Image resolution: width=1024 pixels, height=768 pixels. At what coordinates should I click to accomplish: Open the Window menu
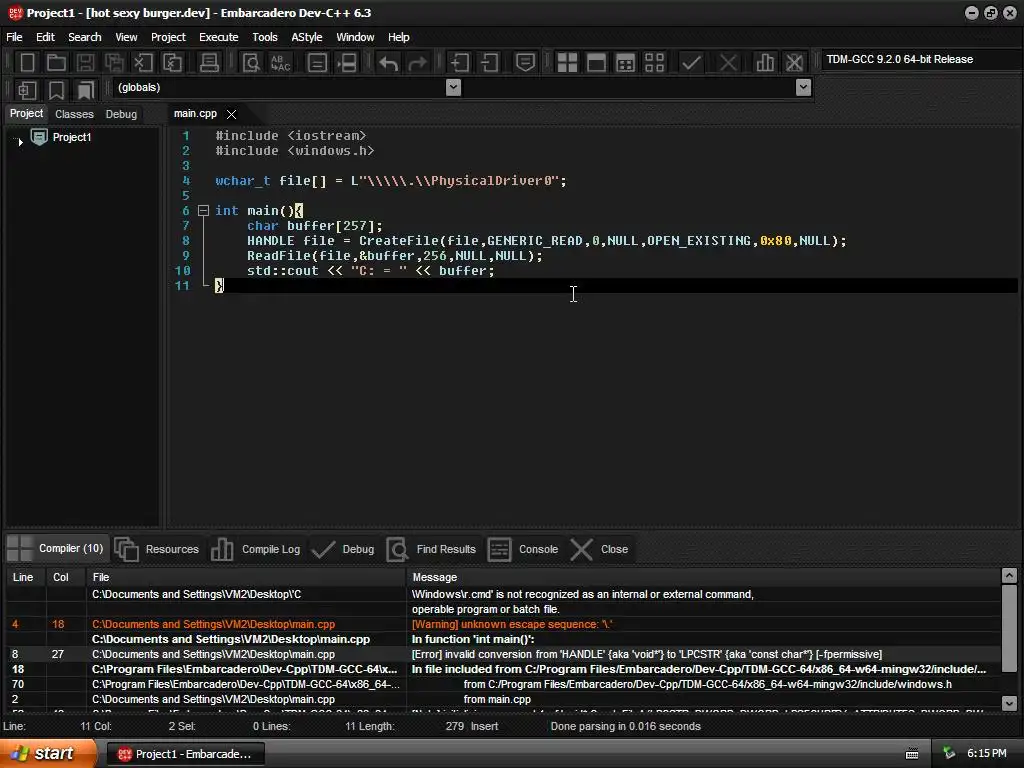(x=355, y=37)
